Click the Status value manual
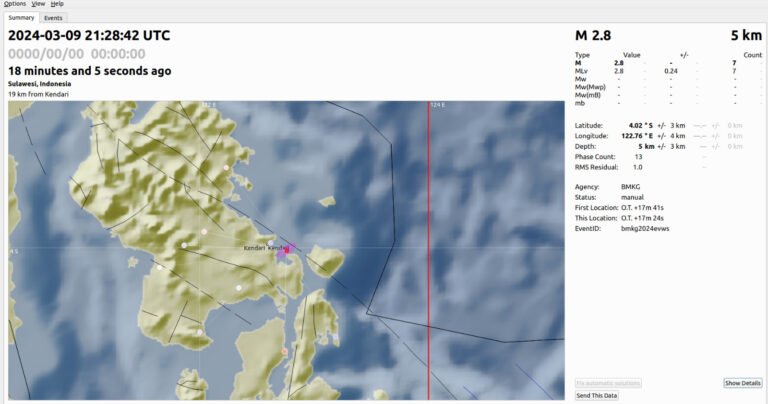 632,197
